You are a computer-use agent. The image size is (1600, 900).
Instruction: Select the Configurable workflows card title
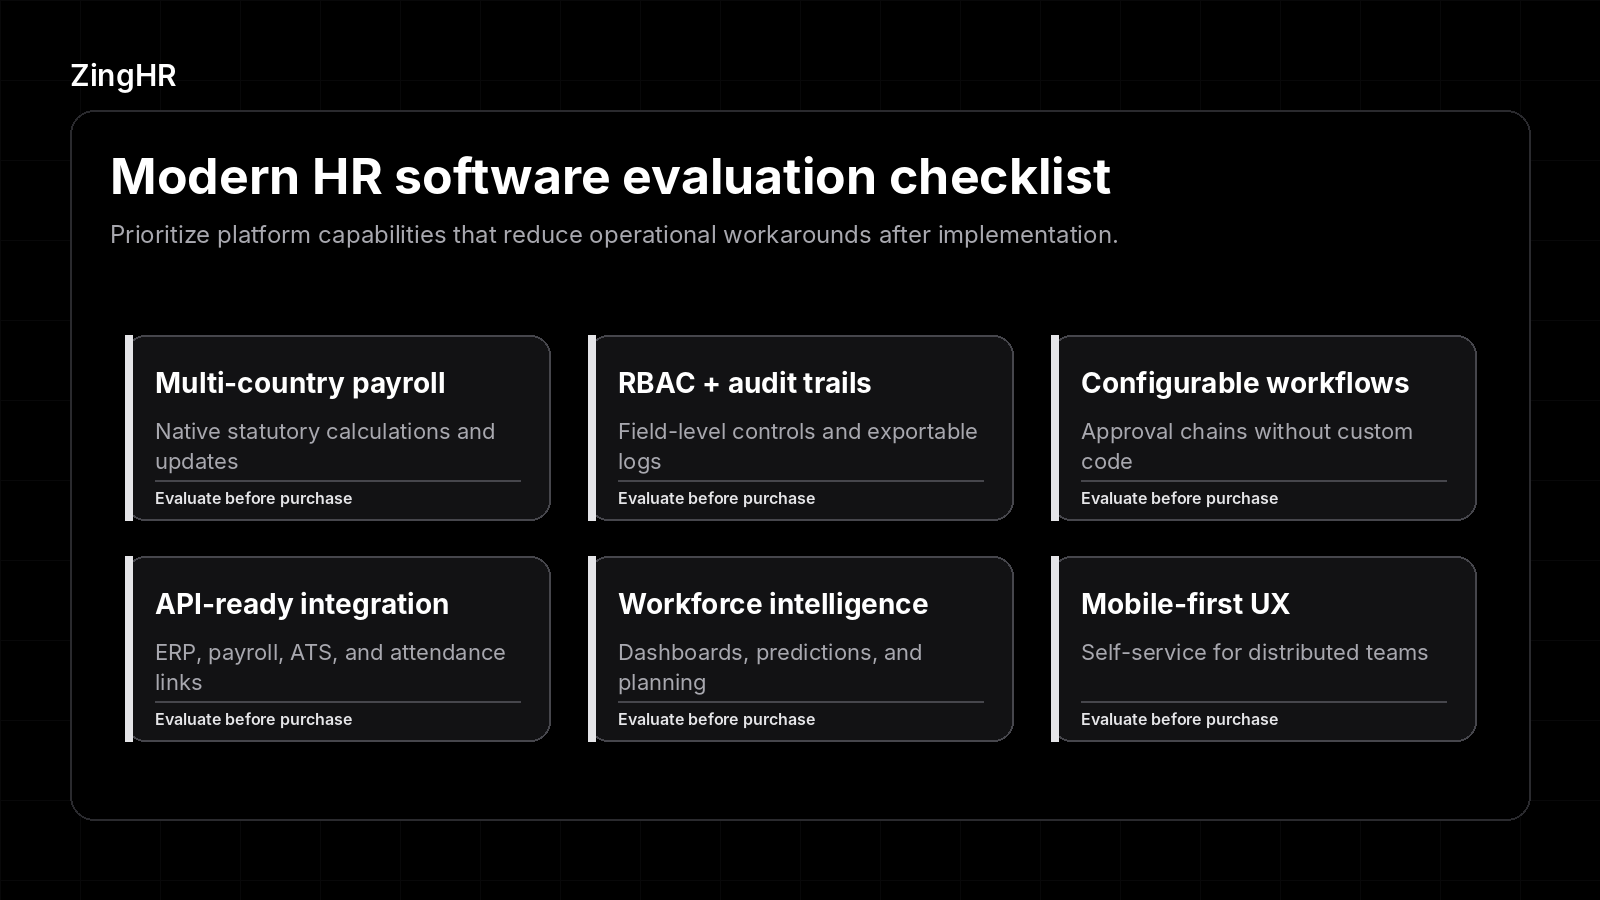click(x=1245, y=383)
